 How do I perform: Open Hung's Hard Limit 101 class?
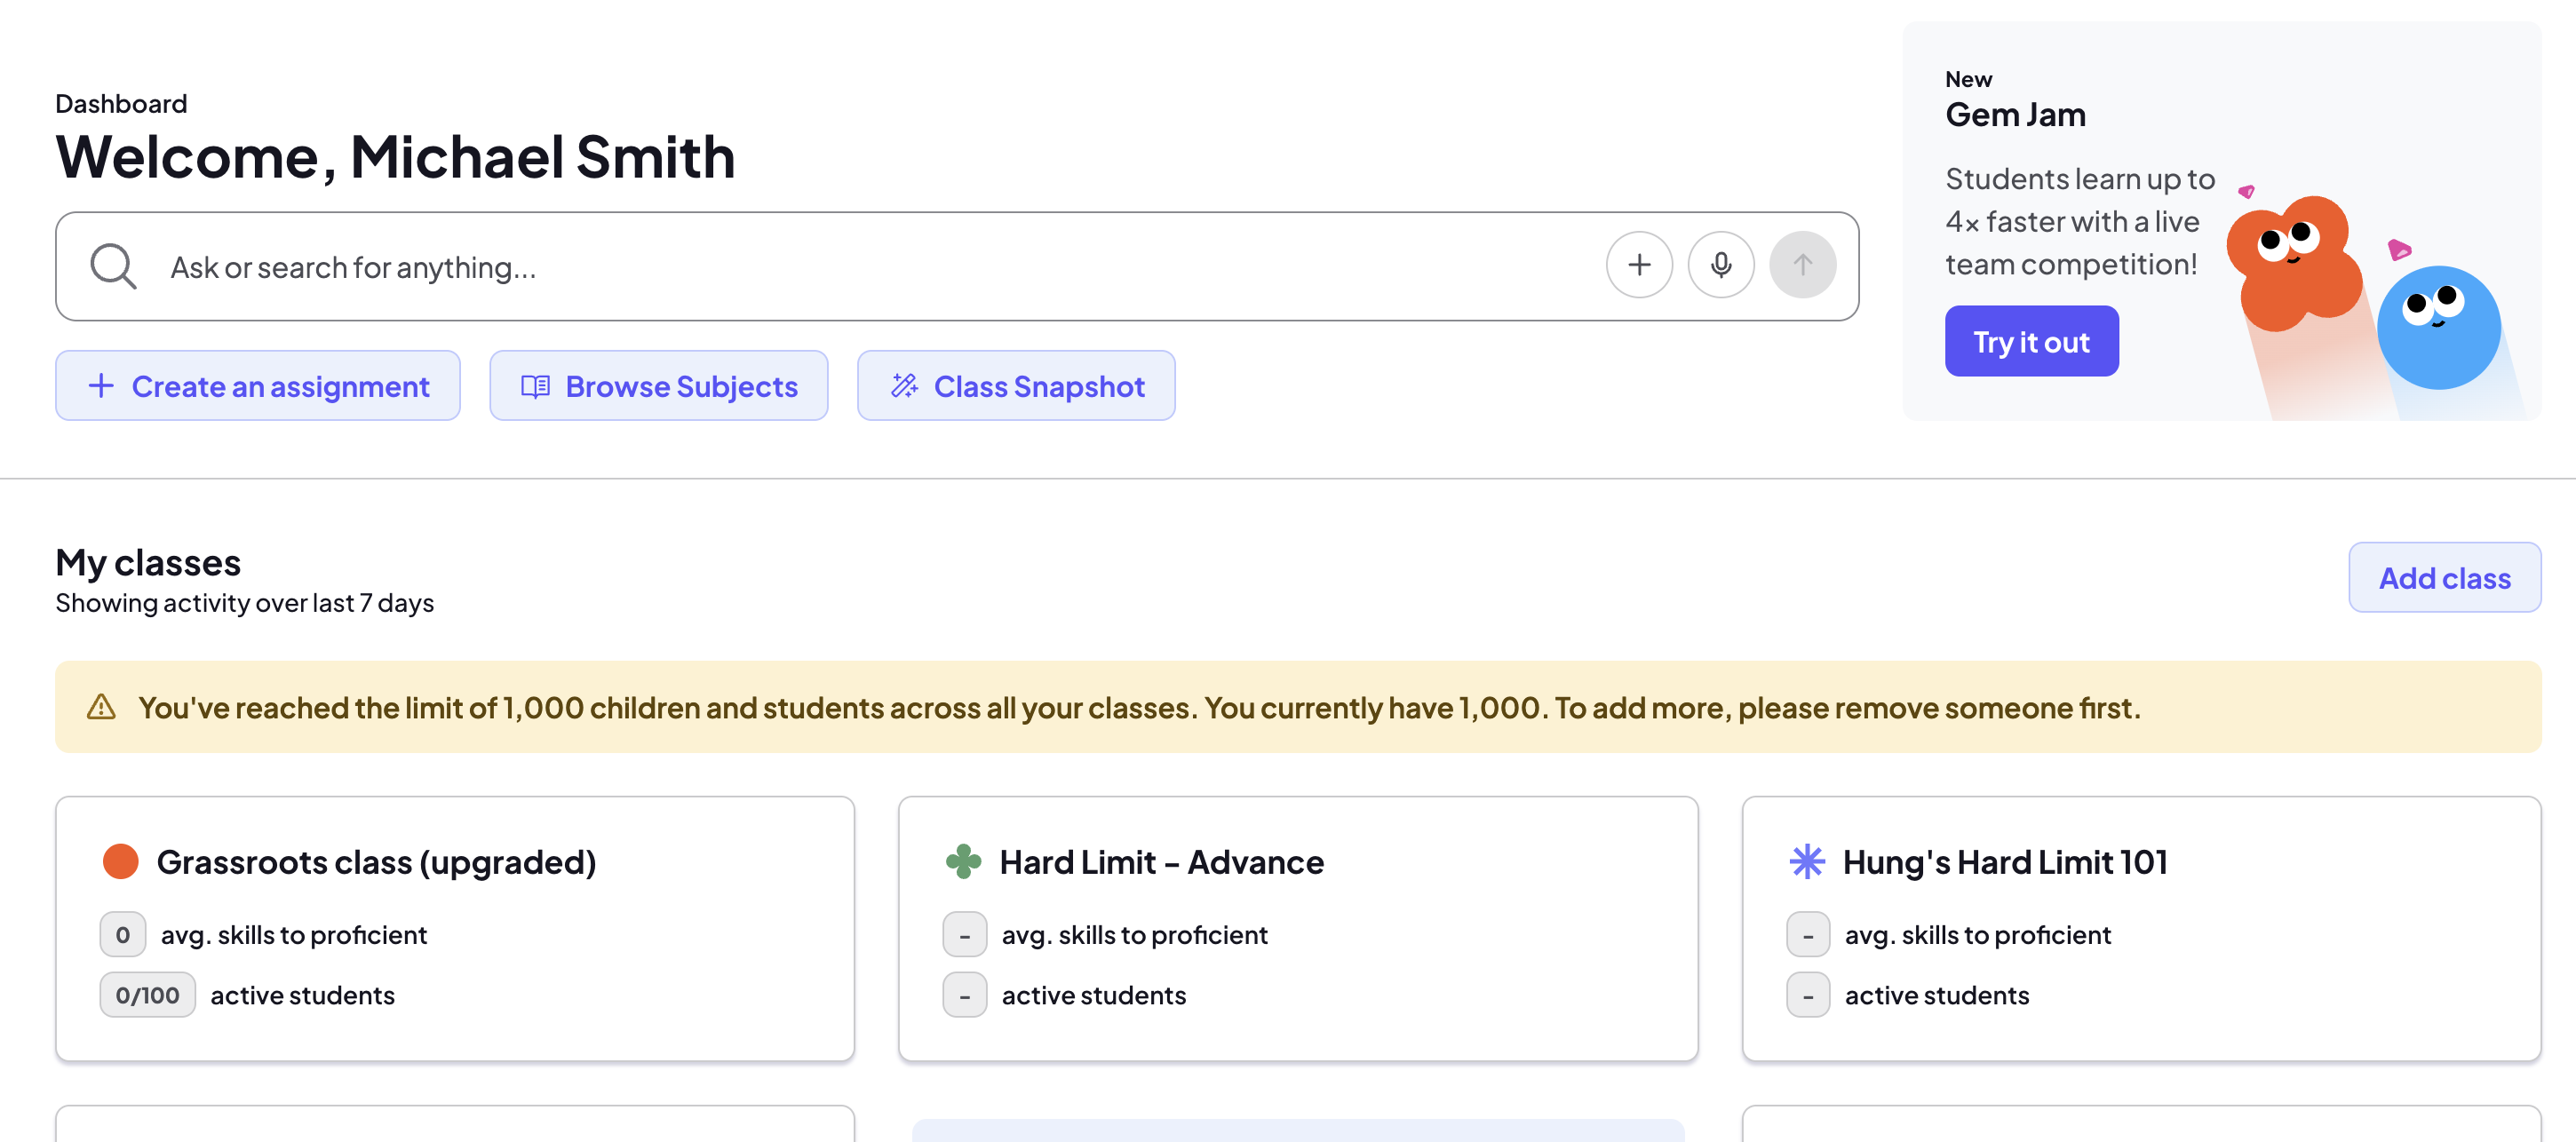pos(2141,929)
